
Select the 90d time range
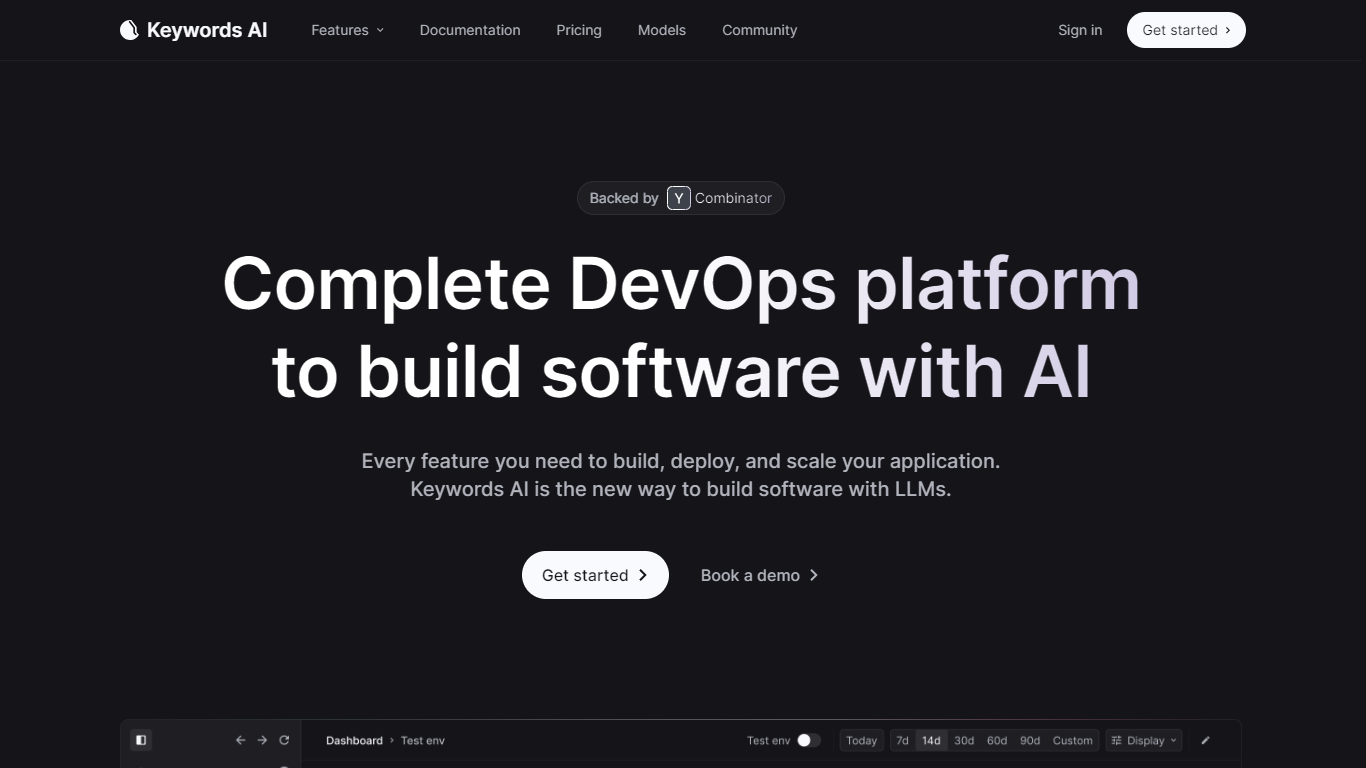[1030, 741]
